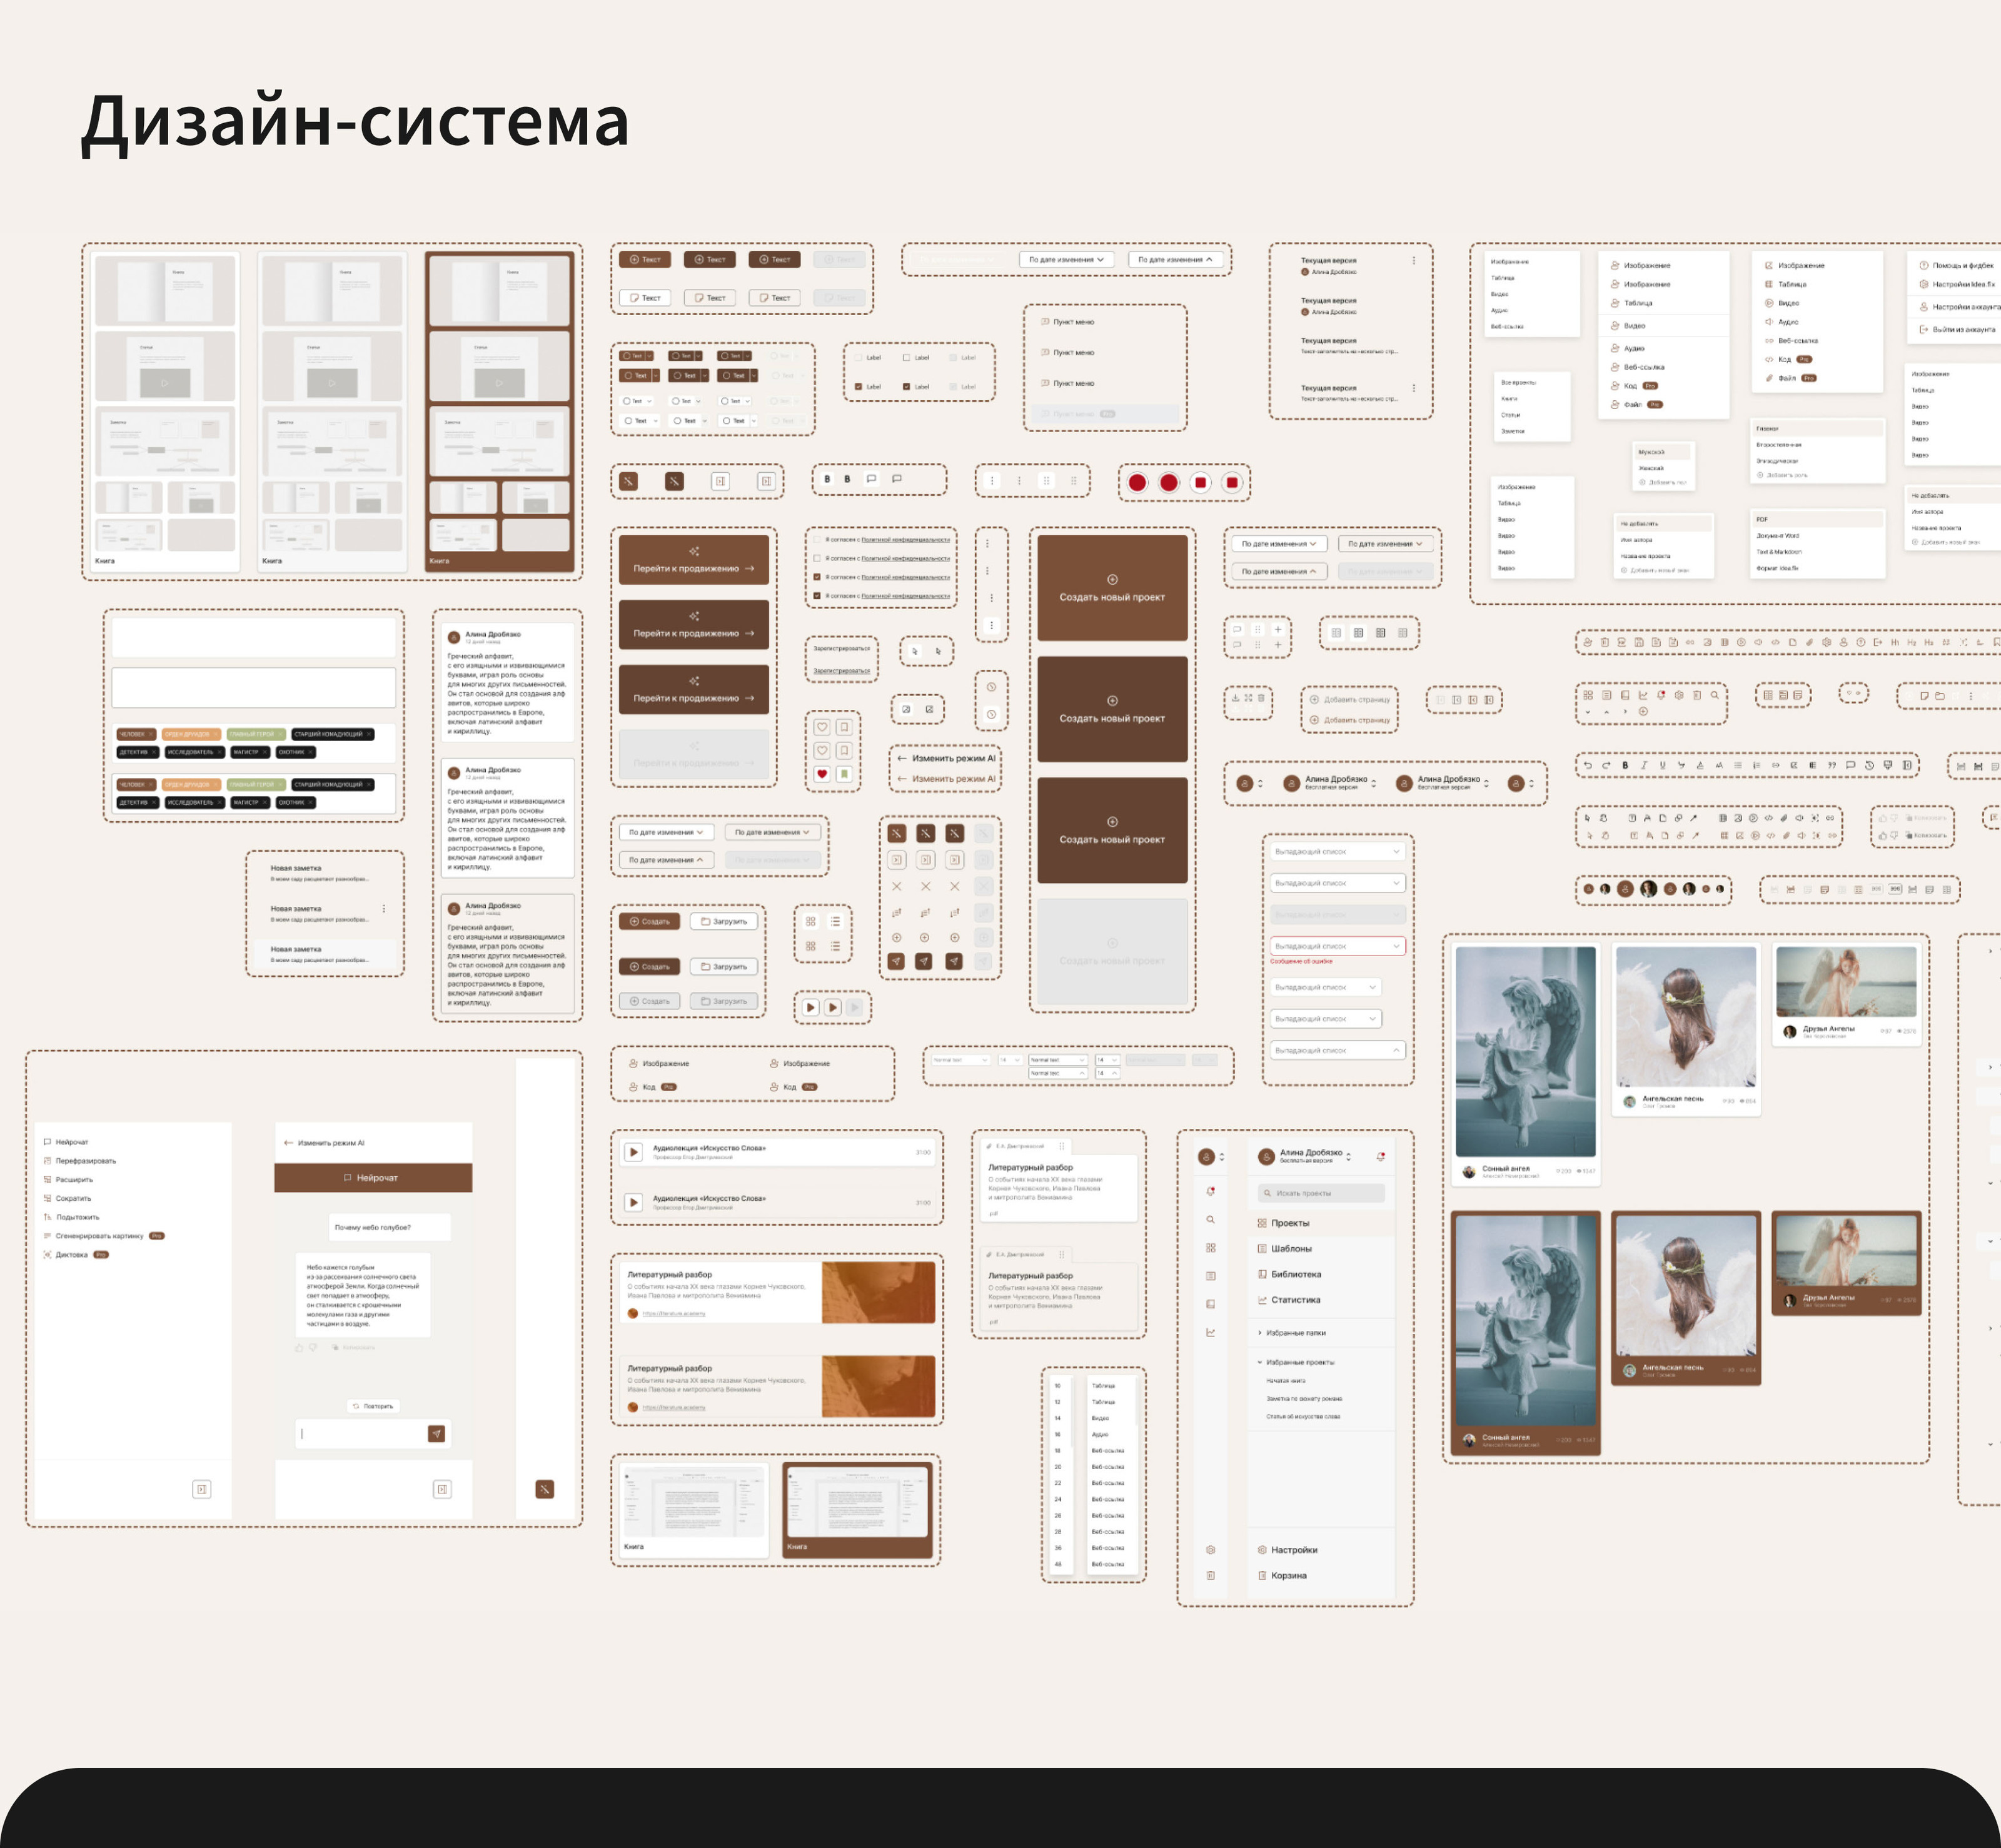The height and width of the screenshot is (1848, 2001).
Task: Click the send message paper plane icon
Action: point(437,1433)
